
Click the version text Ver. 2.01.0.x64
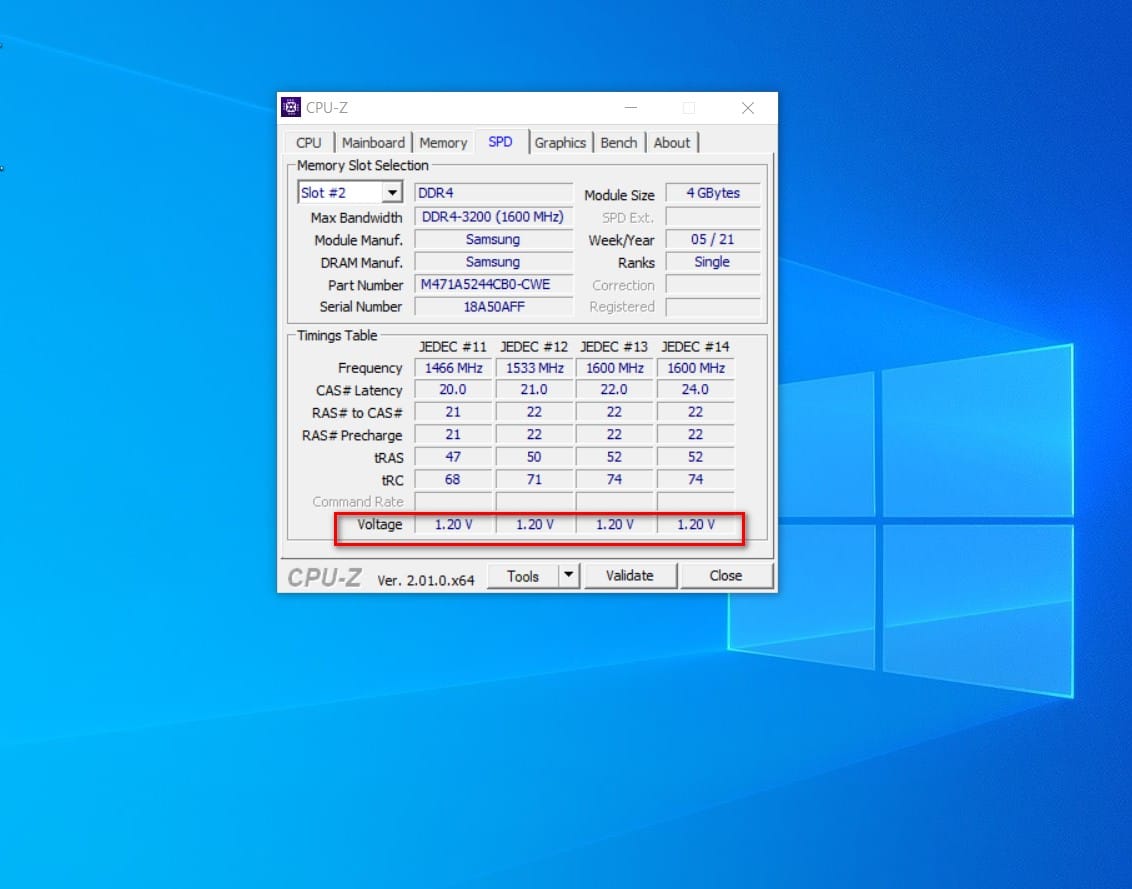coord(426,580)
